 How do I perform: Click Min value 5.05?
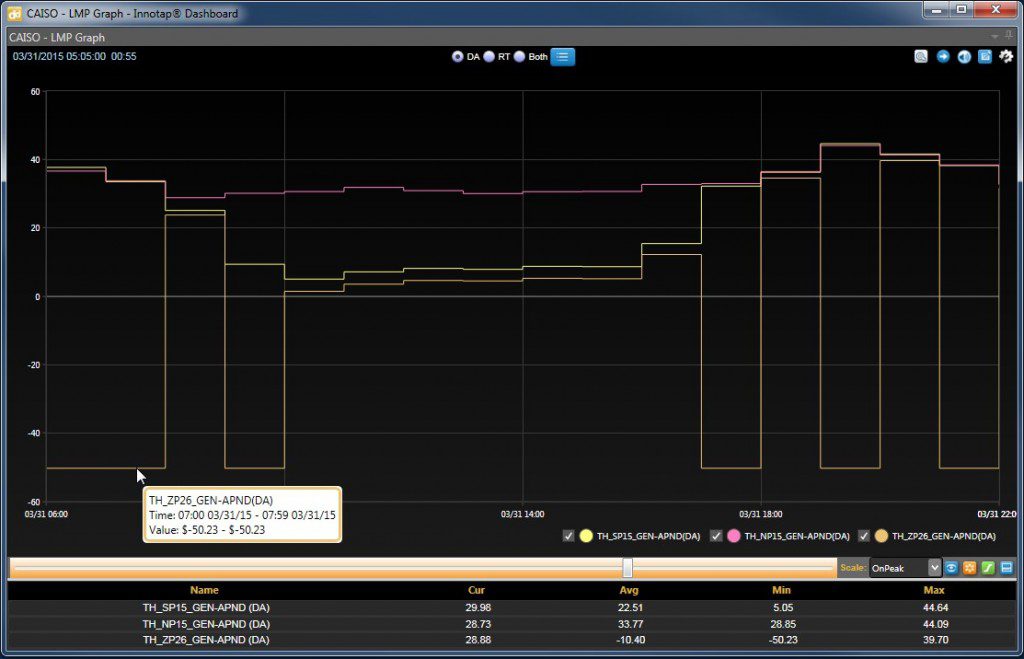(783, 607)
